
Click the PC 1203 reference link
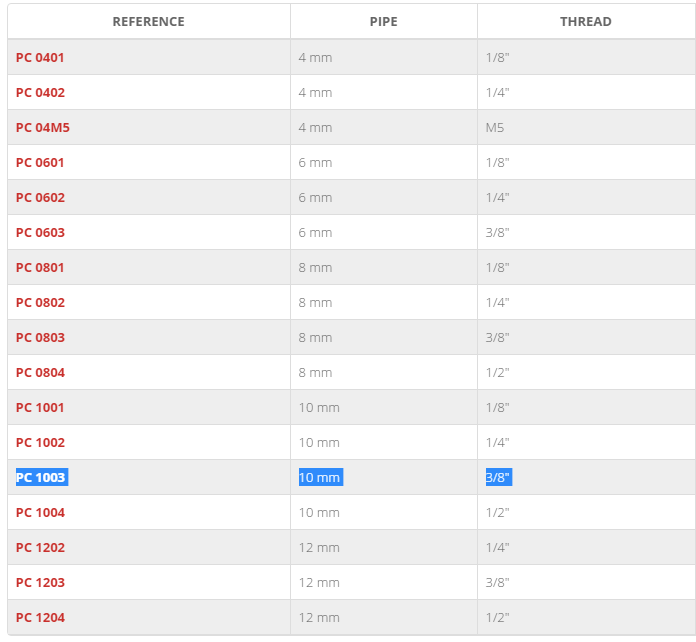40,583
